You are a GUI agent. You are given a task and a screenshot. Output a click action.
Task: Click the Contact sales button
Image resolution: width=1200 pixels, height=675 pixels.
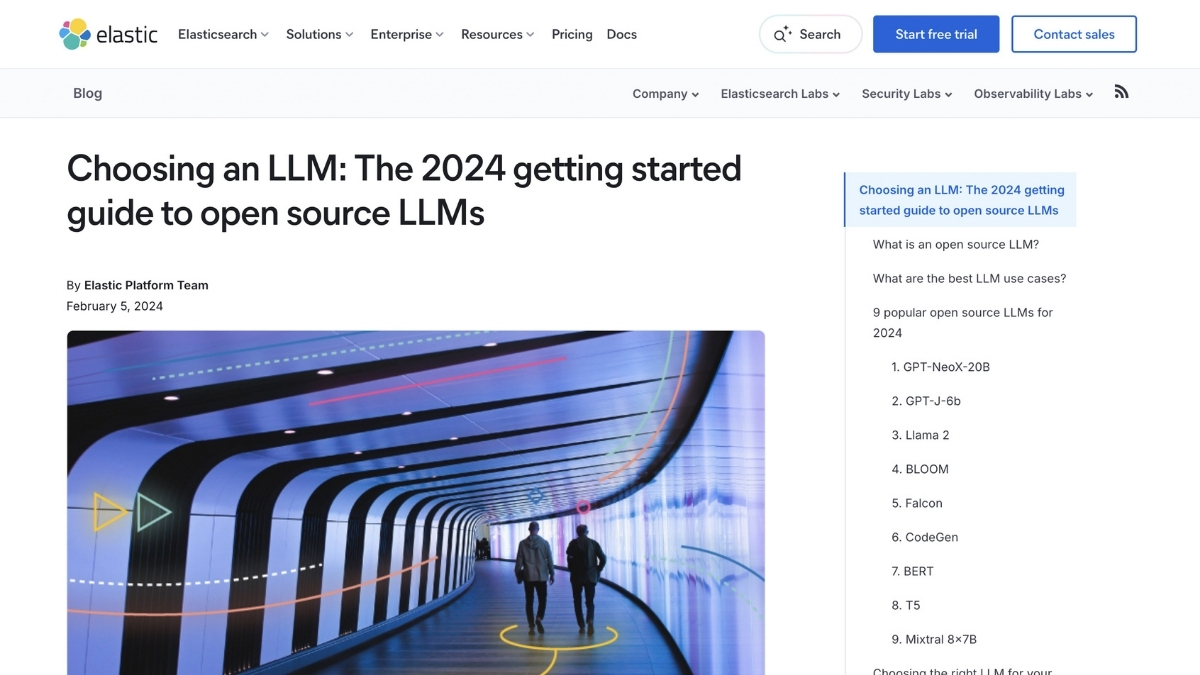click(1074, 34)
